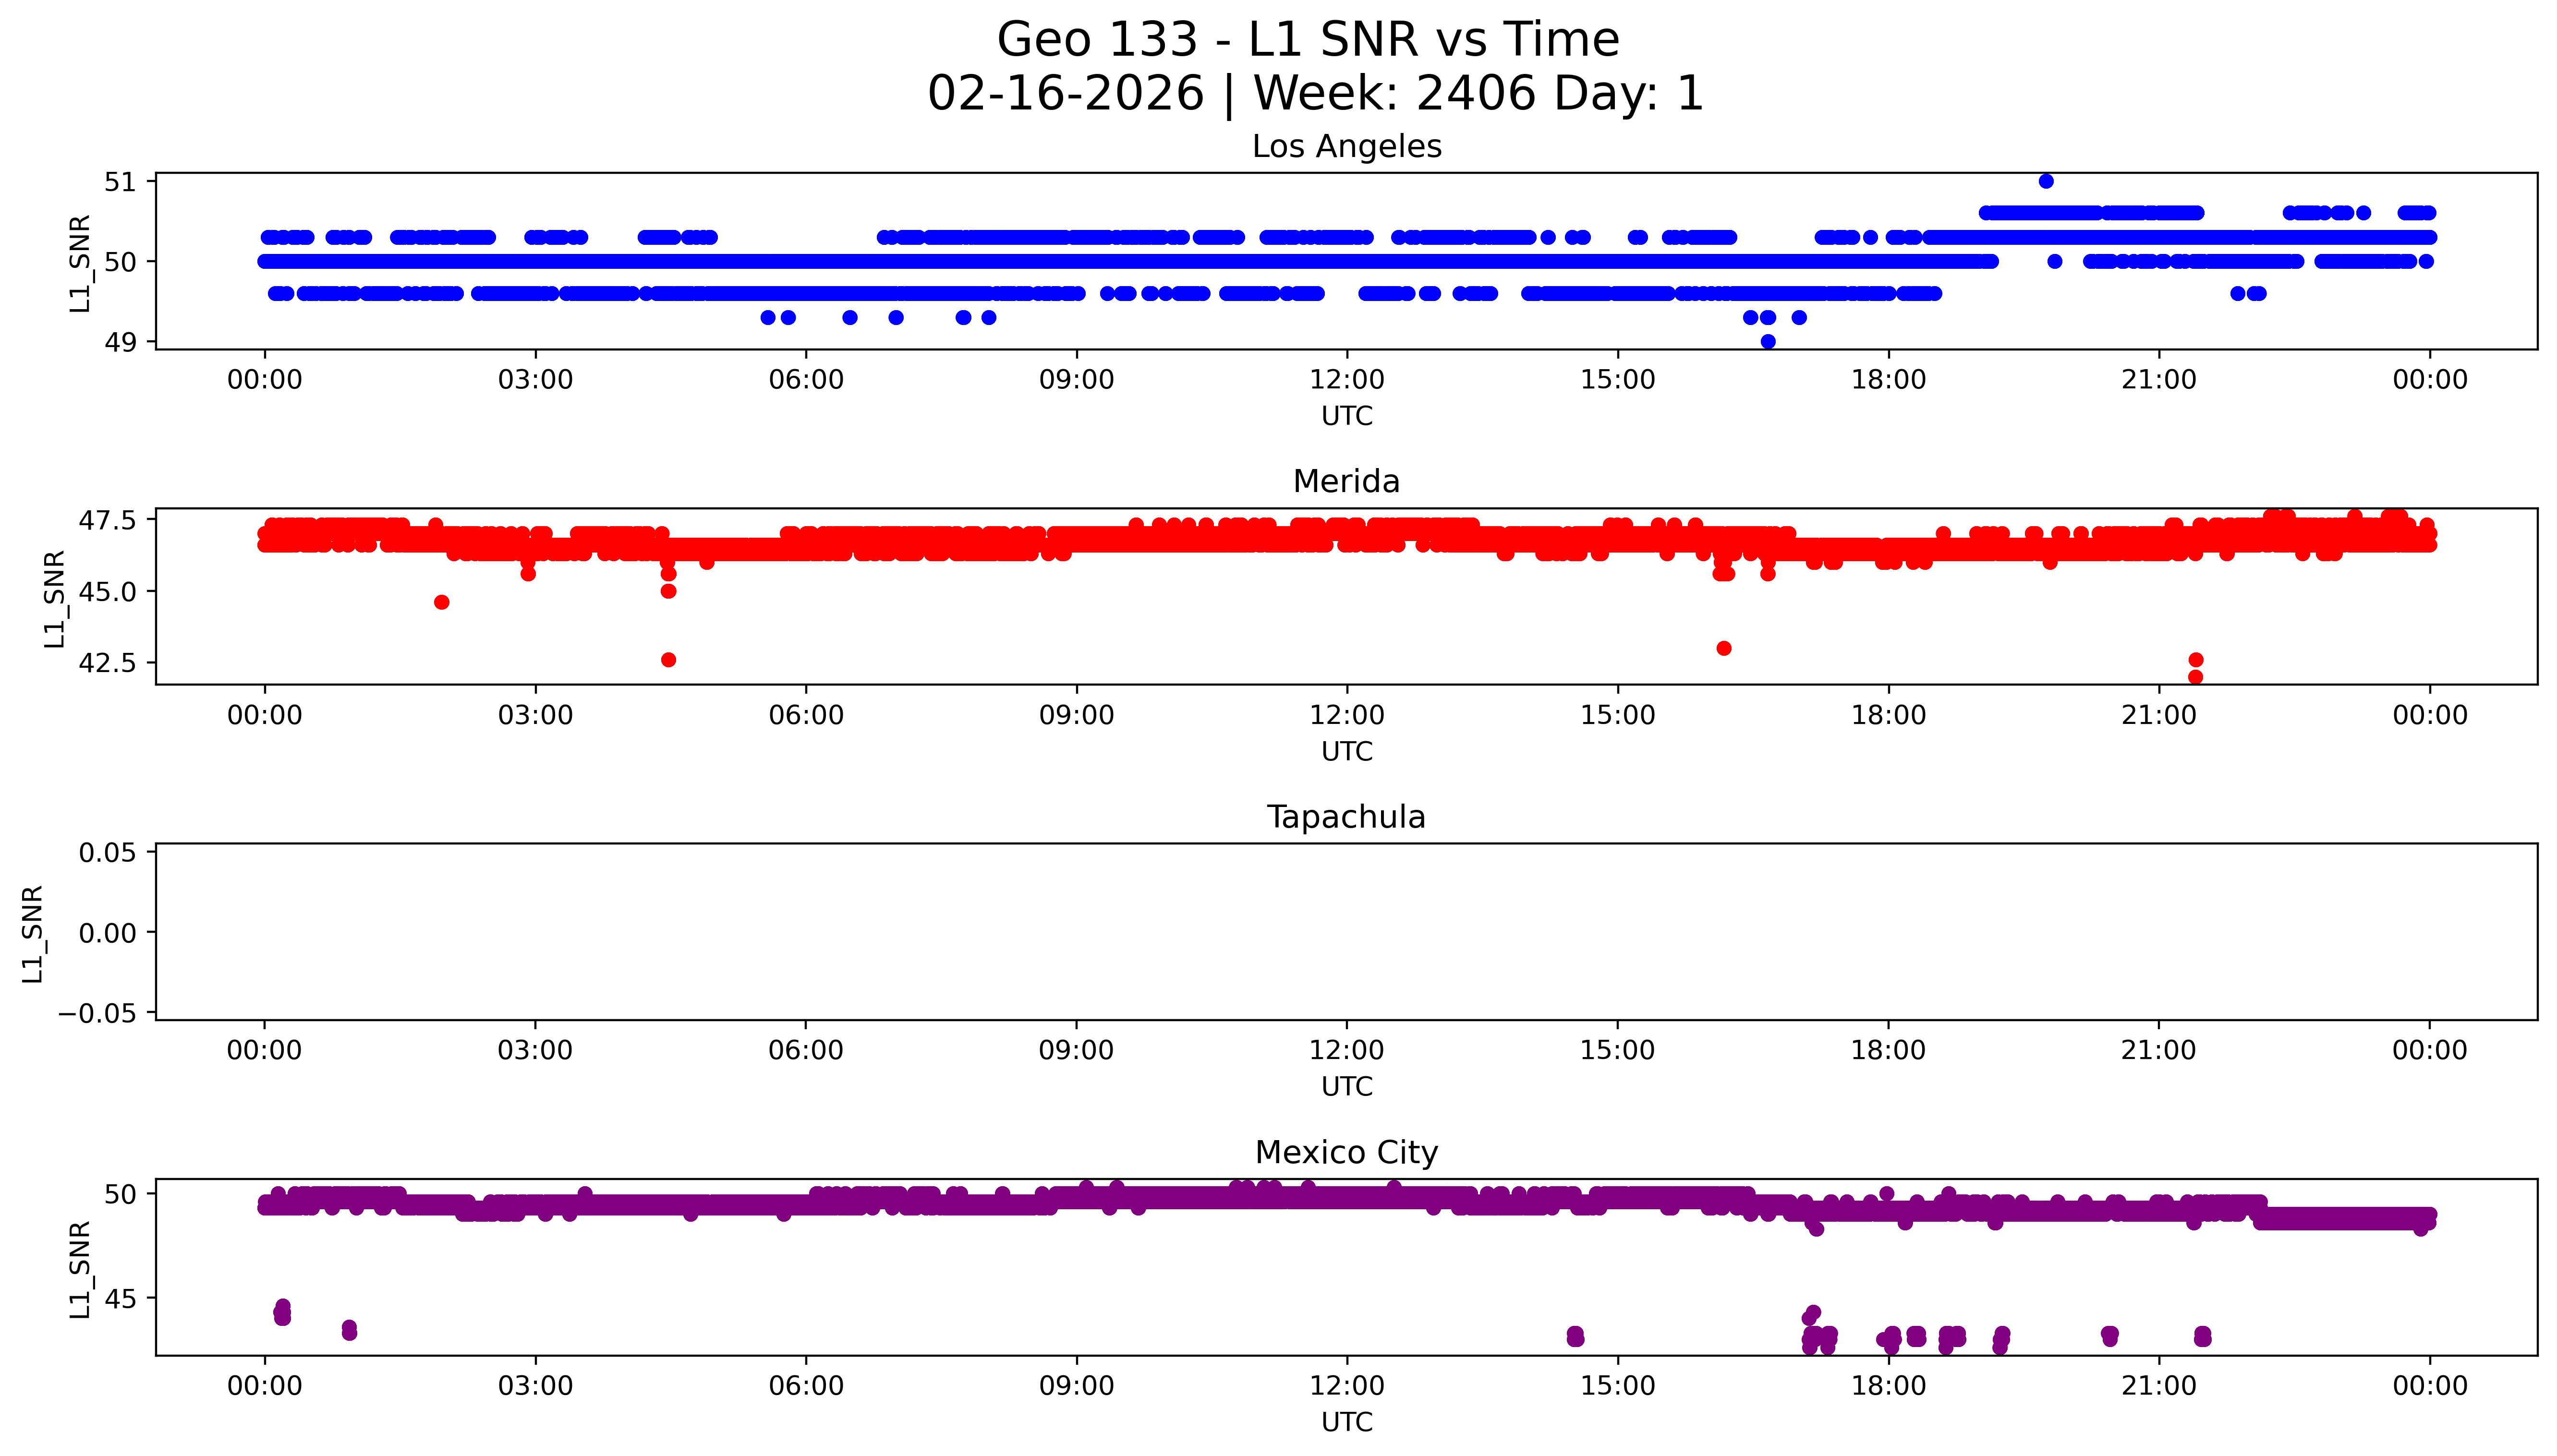Click the lone blue point at SNR 51
The image size is (2557, 1456).
pyautogui.click(x=2046, y=181)
